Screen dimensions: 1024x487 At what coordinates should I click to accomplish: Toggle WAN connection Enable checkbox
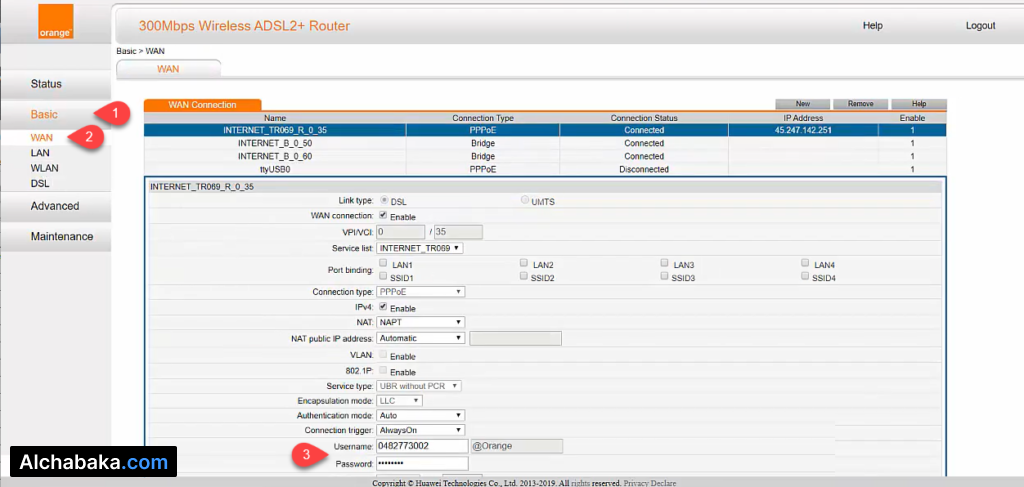point(383,215)
